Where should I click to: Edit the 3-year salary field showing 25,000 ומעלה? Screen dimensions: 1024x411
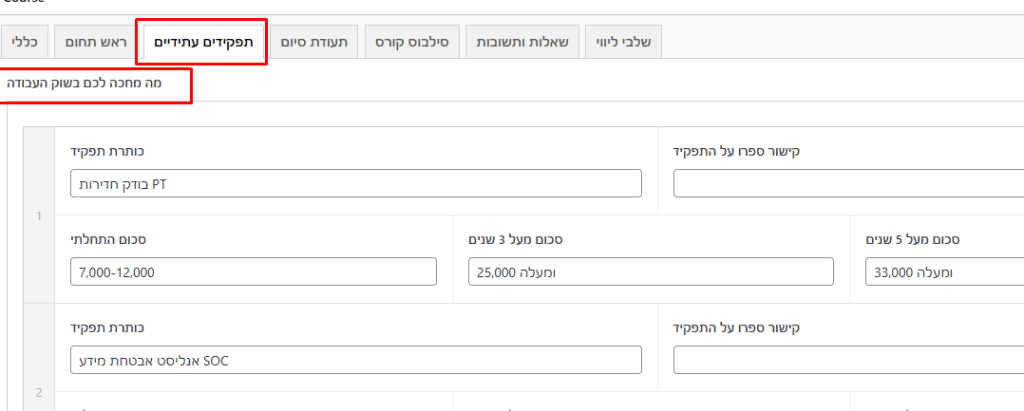(650, 272)
